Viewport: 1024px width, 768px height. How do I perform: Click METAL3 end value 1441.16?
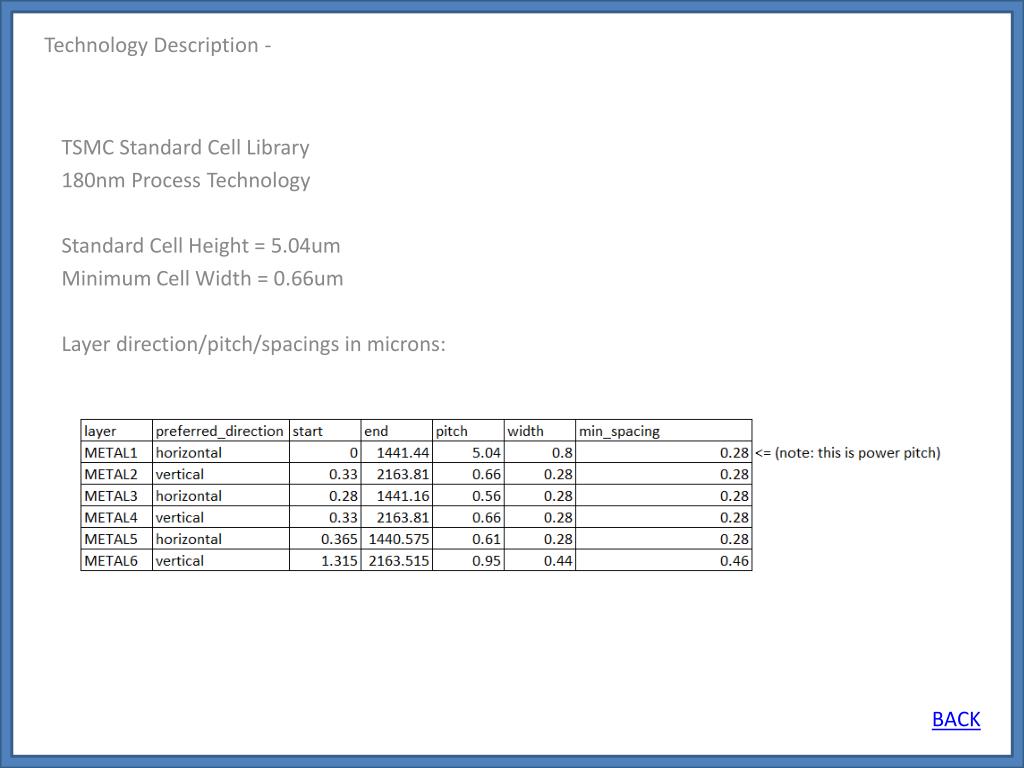396,496
